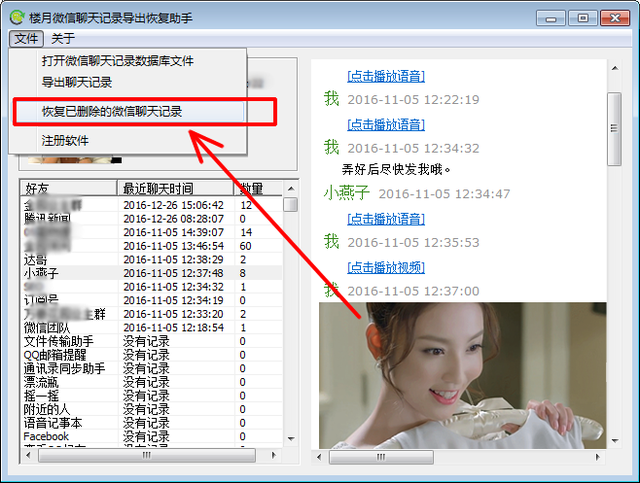Click chat panel scroll down arrow

tap(615, 441)
